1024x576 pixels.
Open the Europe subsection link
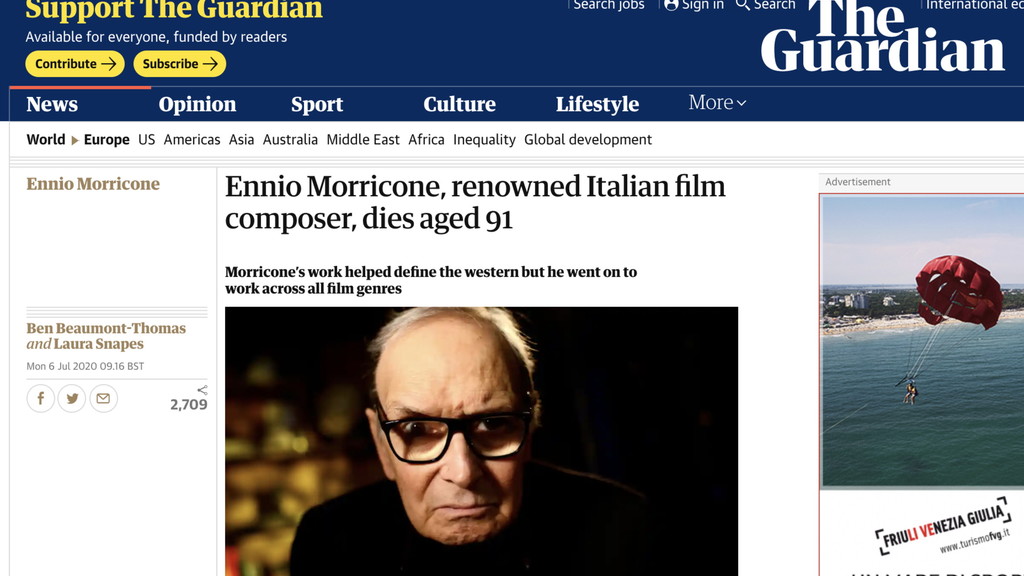point(106,140)
